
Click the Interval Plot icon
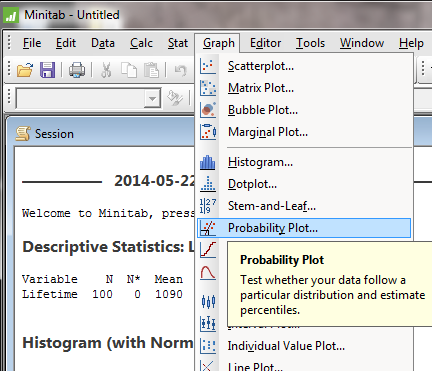[x=208, y=324]
